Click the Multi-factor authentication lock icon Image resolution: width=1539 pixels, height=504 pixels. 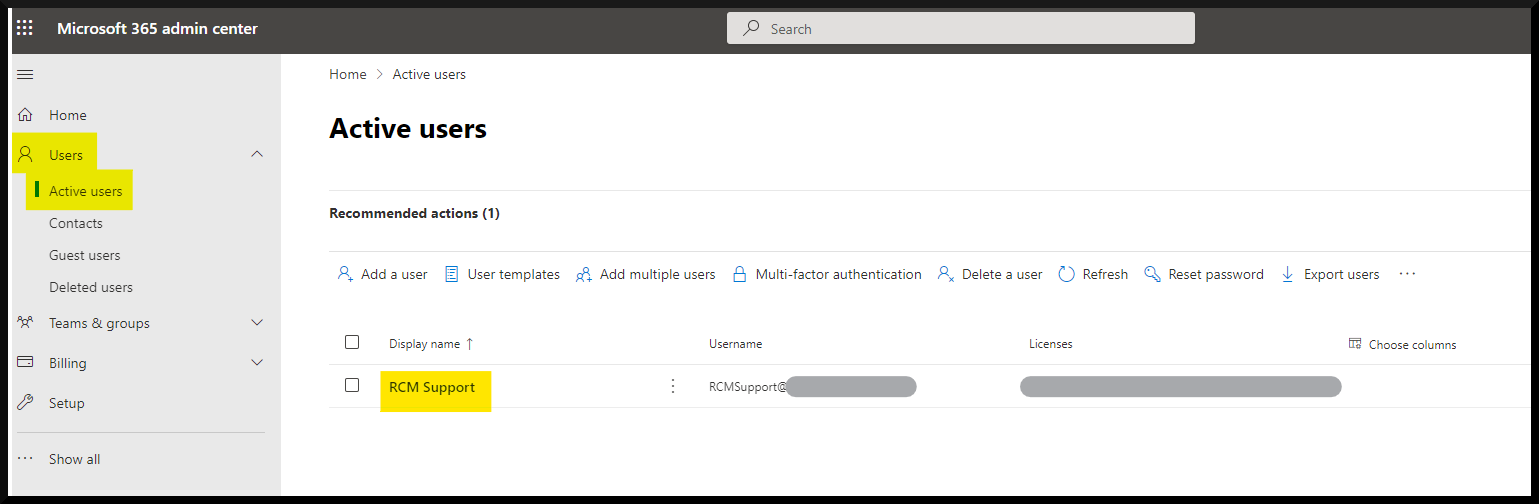[x=740, y=274]
